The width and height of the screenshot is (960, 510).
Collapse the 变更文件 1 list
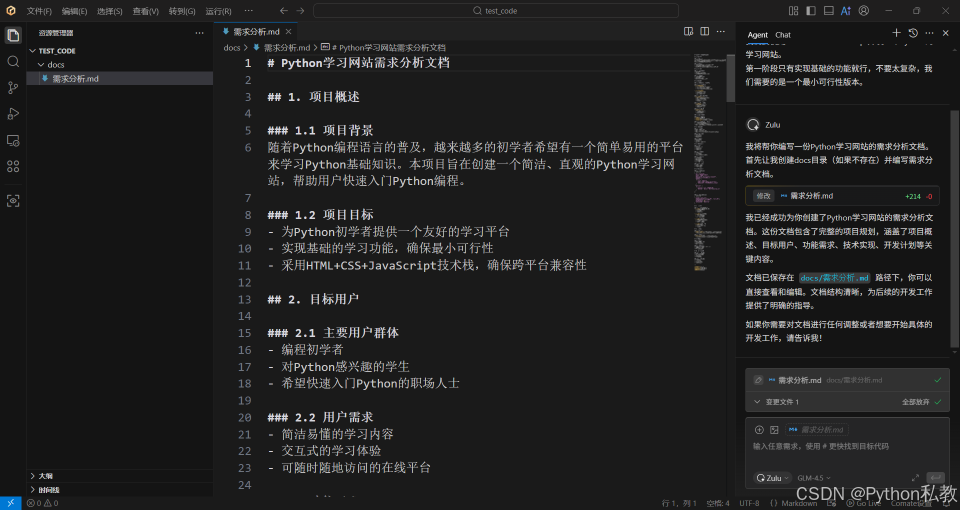coord(776,402)
